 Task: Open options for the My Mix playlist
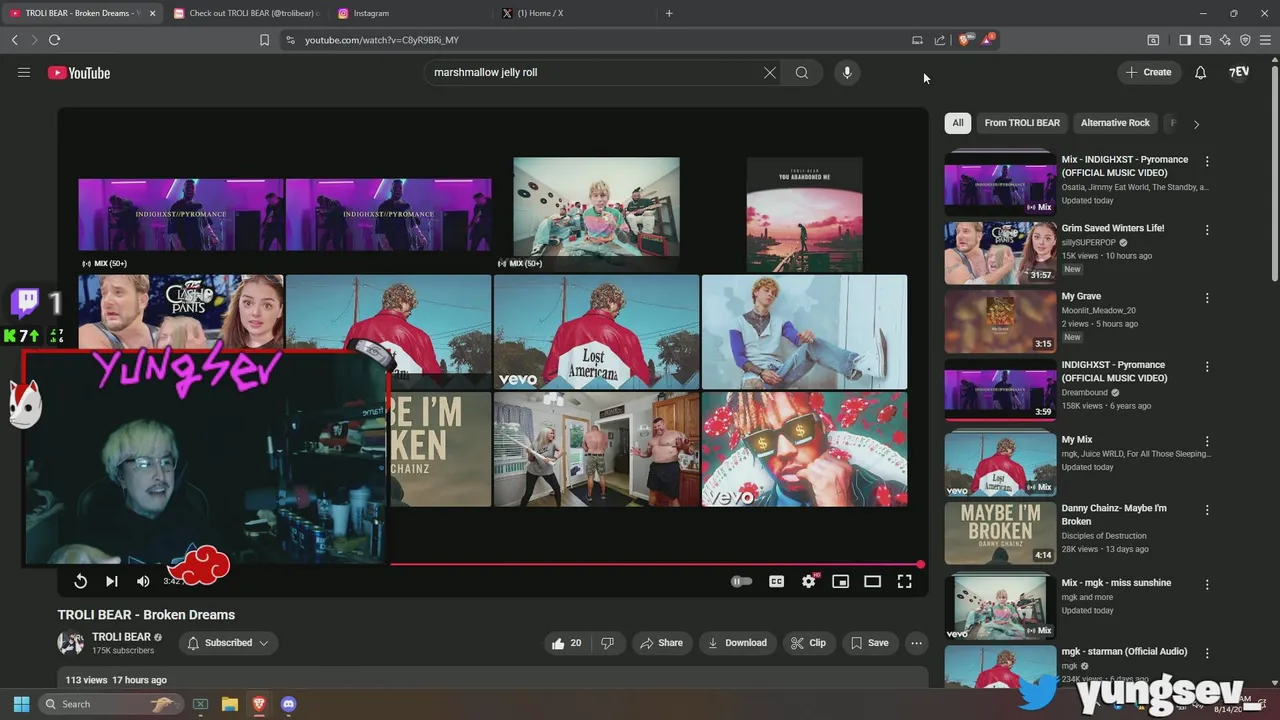click(x=1207, y=441)
